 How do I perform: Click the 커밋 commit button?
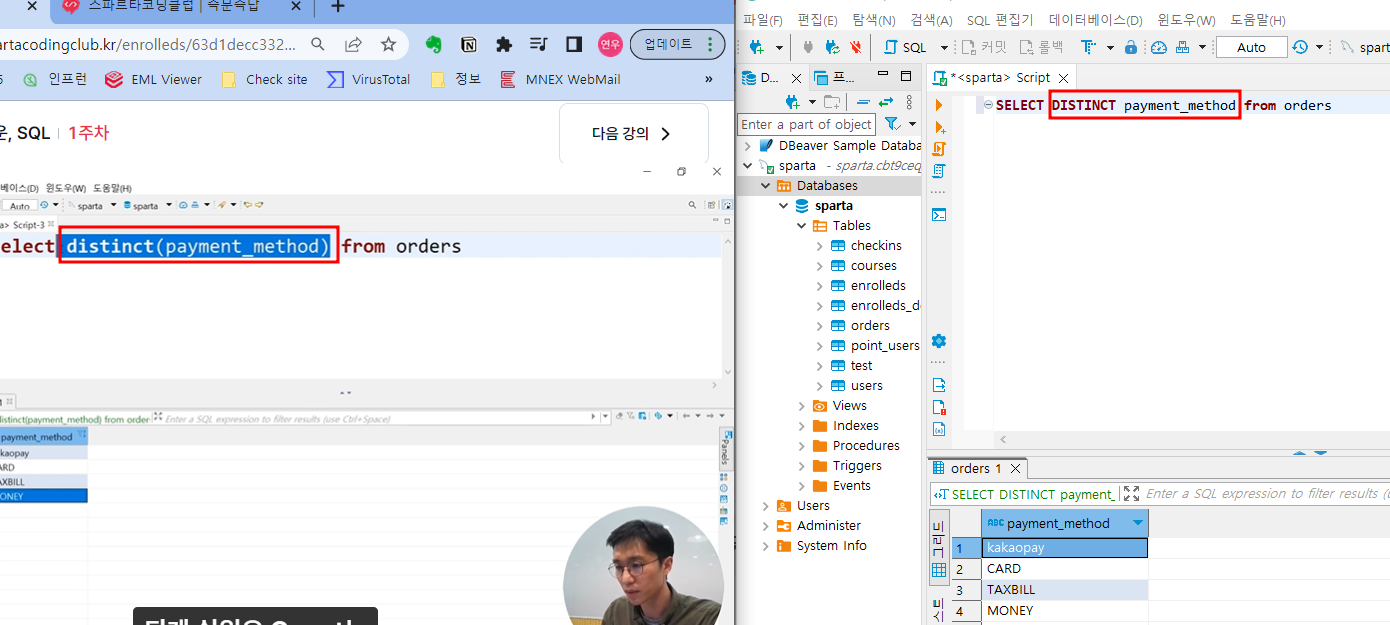(983, 47)
